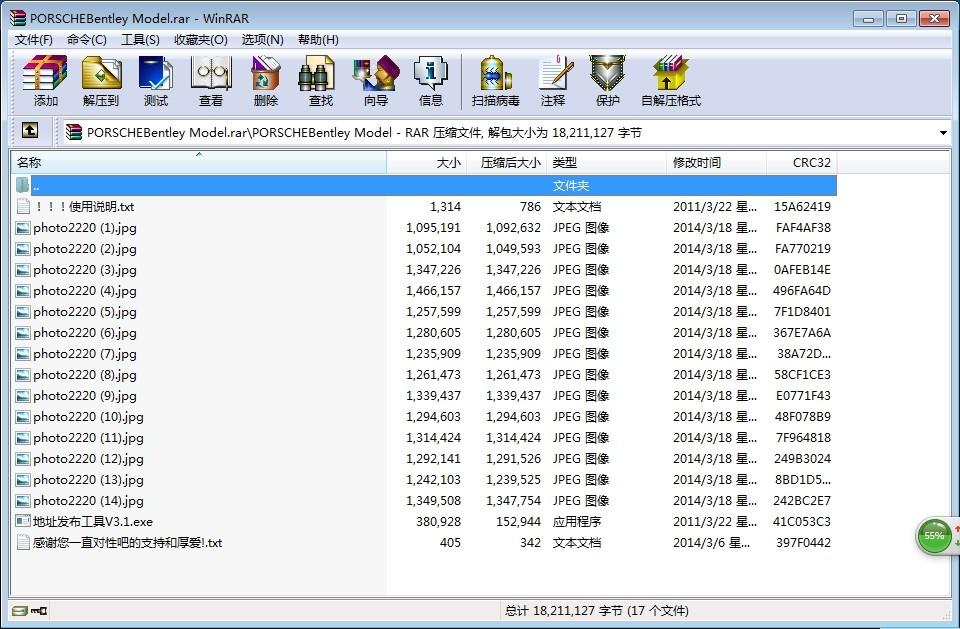Sort by the CRC32 column header
Viewport: 960px width, 629px height.
(802, 162)
